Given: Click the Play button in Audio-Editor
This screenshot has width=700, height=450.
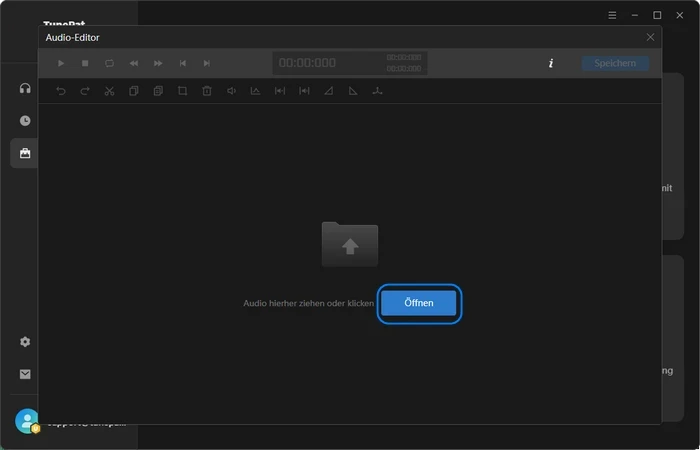Looking at the screenshot, I should (x=61, y=63).
